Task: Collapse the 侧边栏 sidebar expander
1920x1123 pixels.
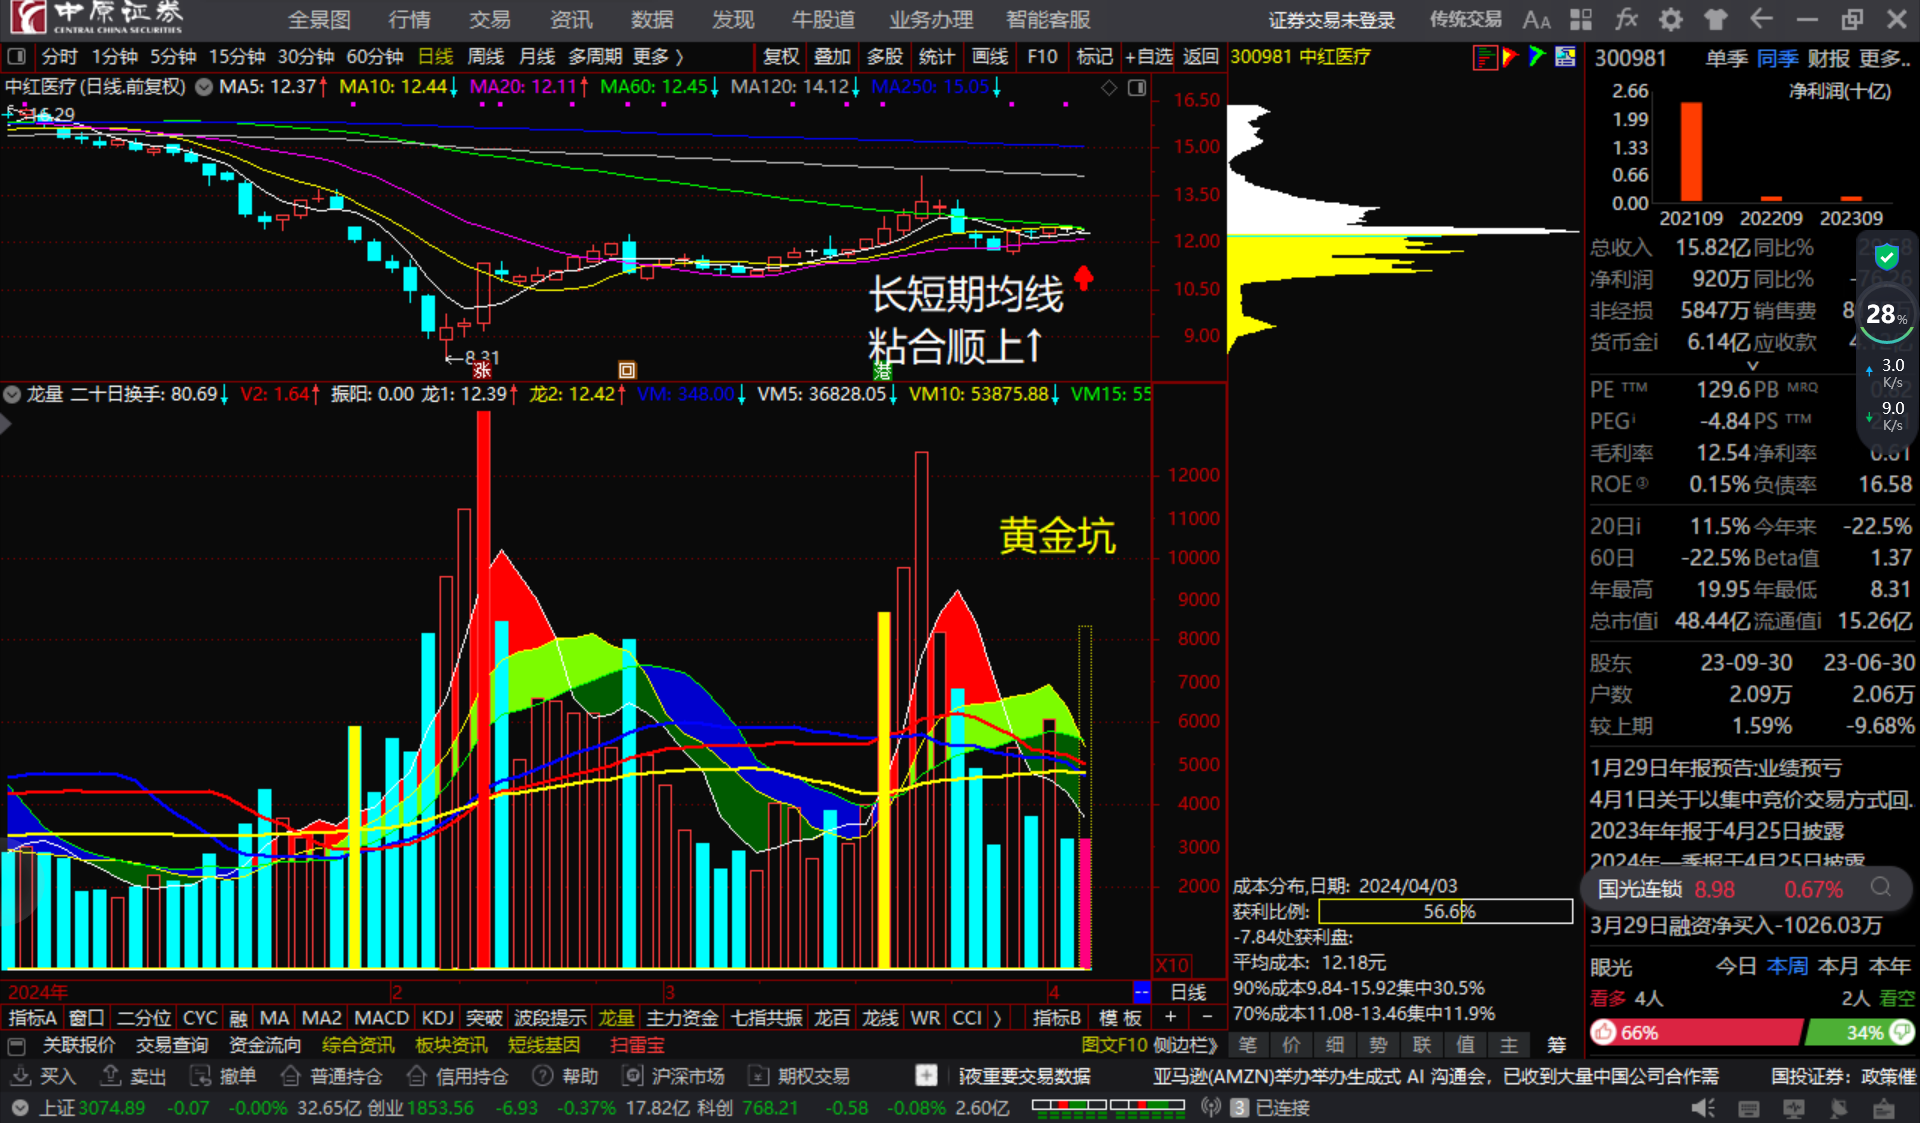Action: coord(1184,1045)
